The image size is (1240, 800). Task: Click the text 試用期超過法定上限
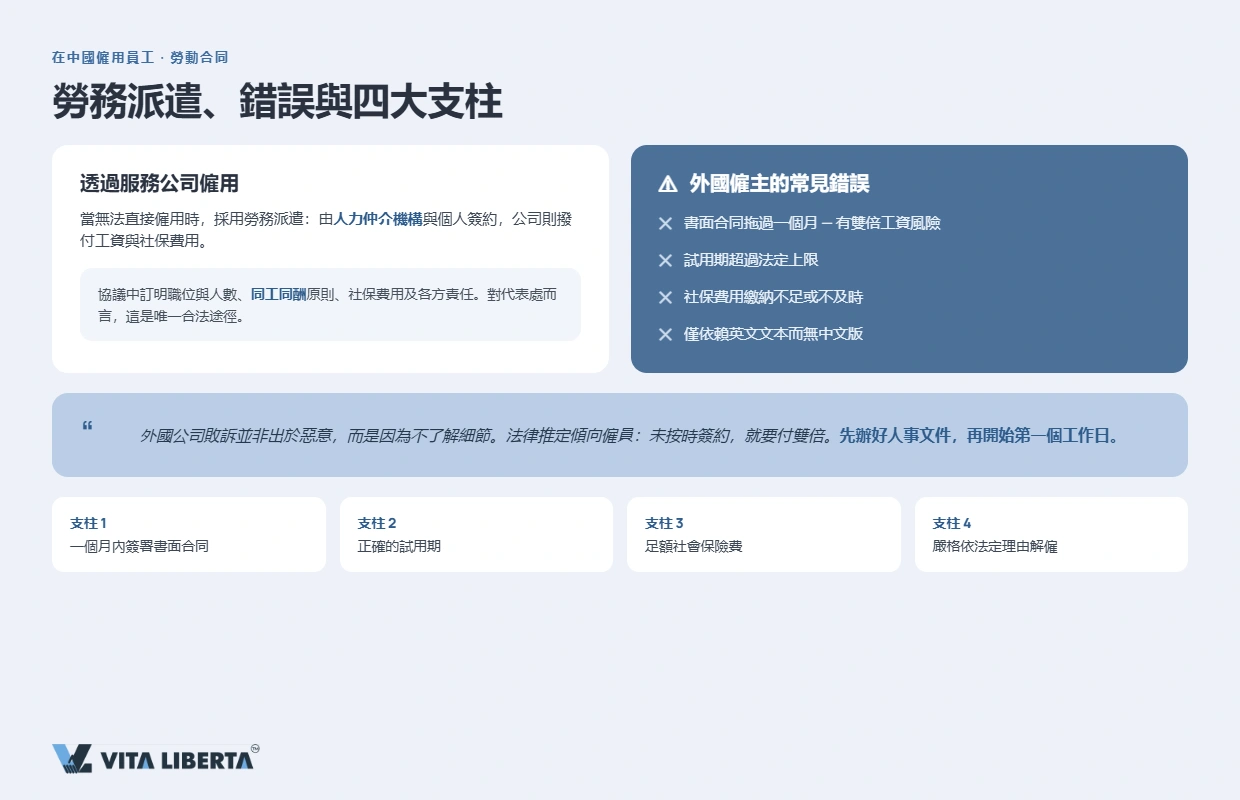pos(751,260)
